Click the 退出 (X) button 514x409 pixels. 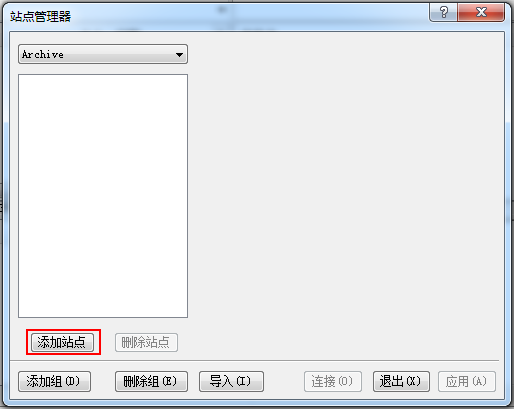(401, 381)
